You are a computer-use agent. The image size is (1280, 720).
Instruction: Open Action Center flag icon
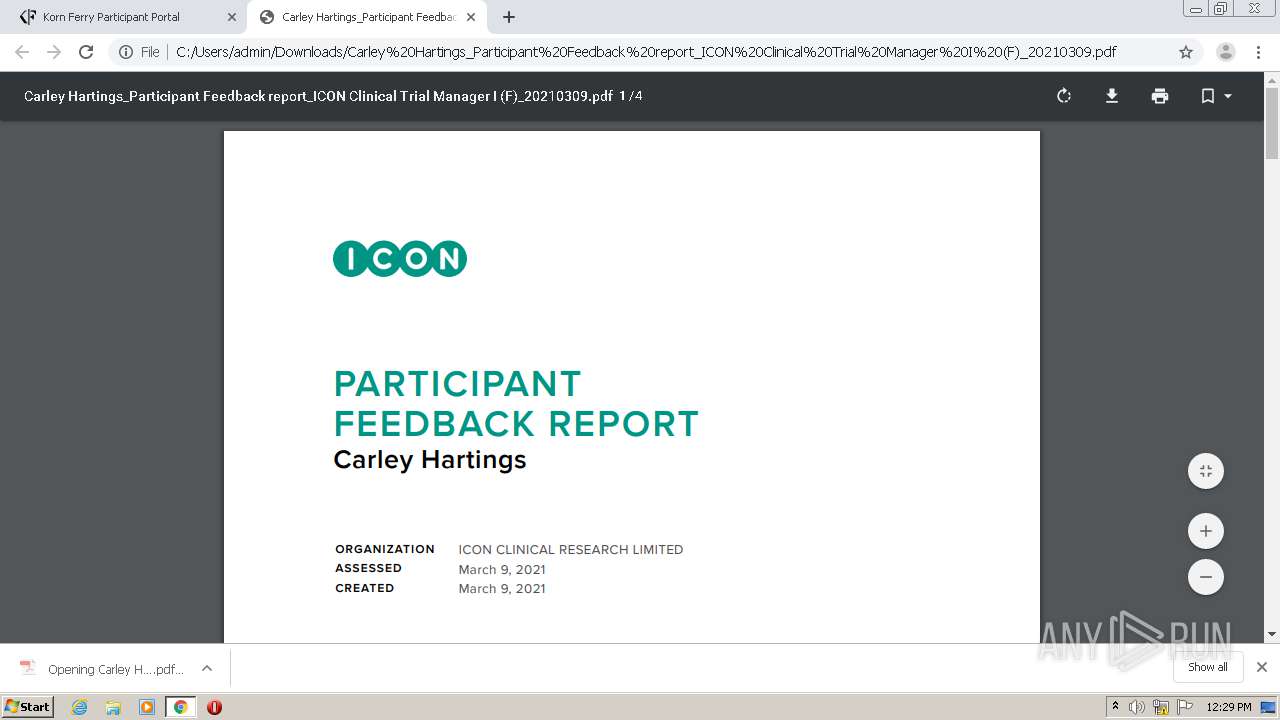(1183, 707)
